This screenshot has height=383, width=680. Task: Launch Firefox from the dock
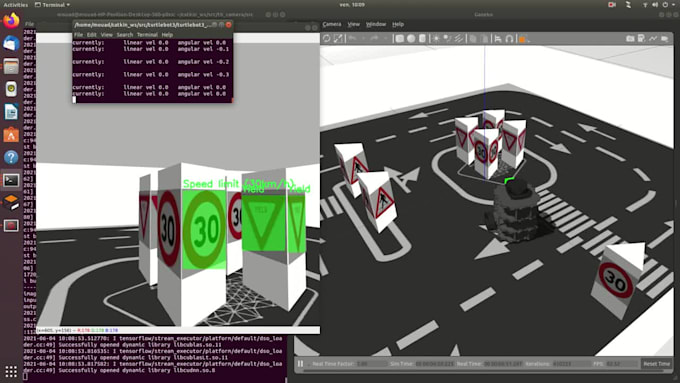coord(11,21)
